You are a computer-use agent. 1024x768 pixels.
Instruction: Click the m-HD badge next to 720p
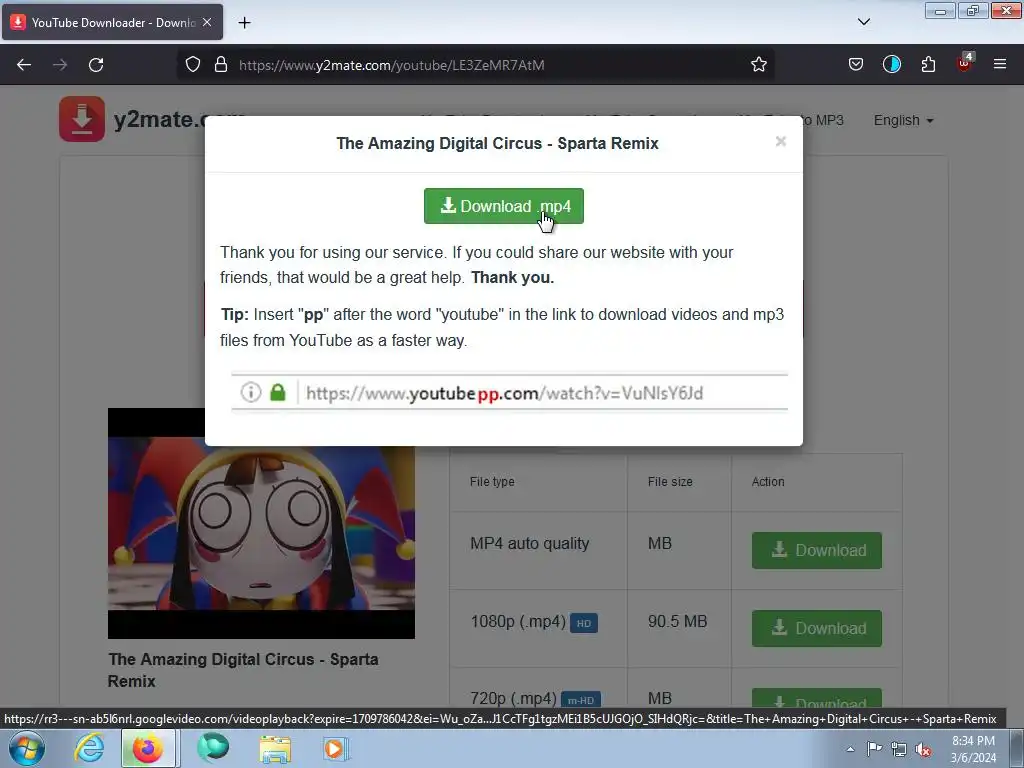[581, 700]
